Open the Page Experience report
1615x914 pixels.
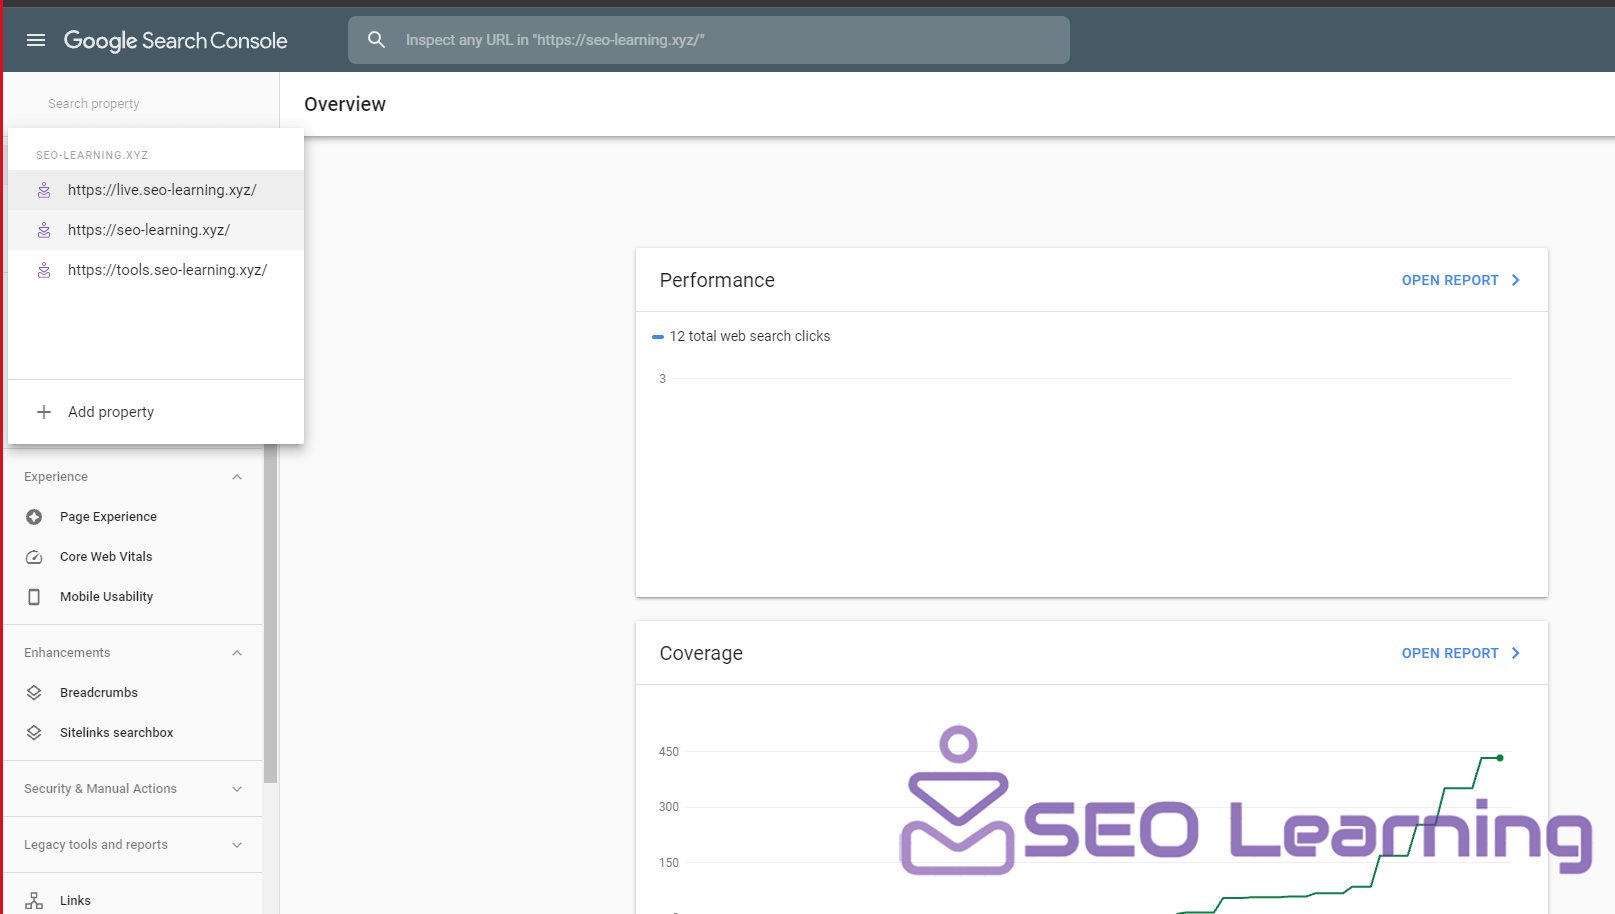(108, 517)
